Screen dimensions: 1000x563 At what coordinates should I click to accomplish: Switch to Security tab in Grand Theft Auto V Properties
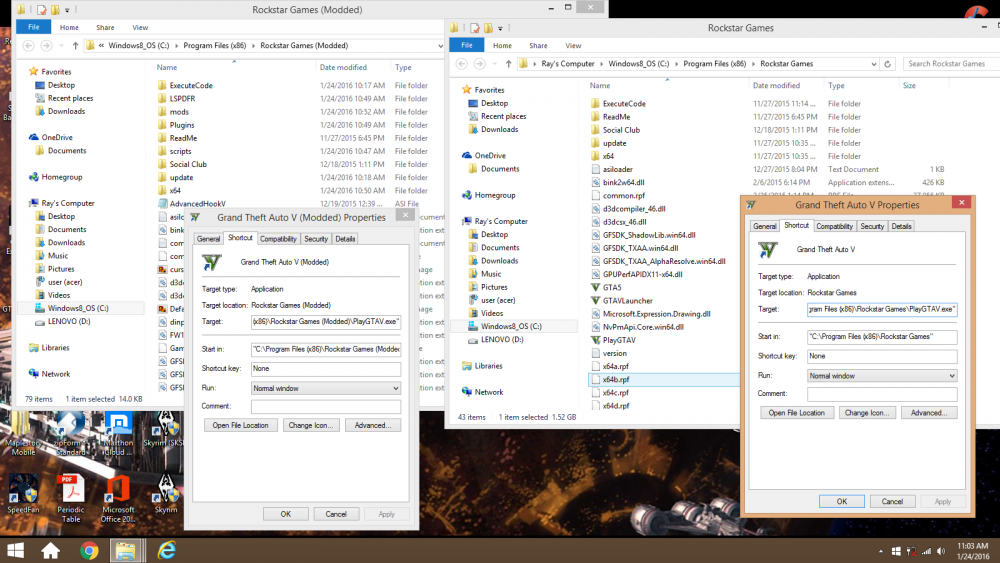872,226
